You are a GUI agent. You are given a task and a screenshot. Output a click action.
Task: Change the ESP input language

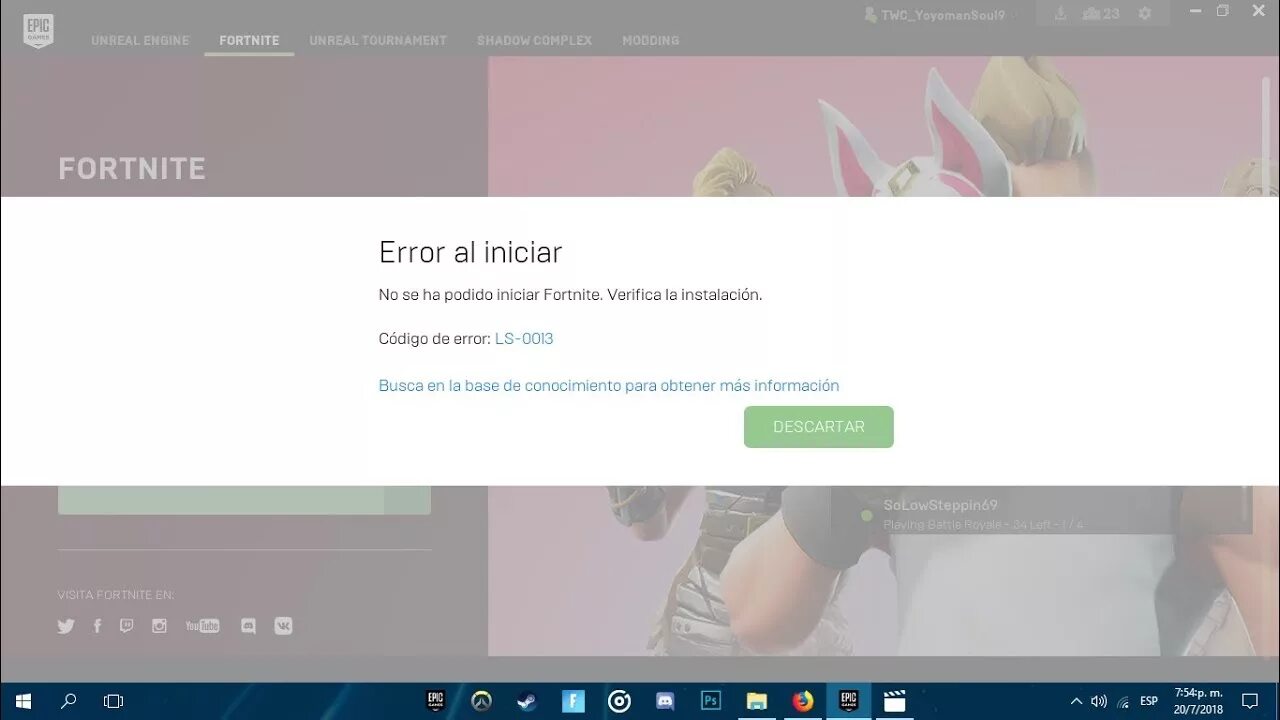1149,701
